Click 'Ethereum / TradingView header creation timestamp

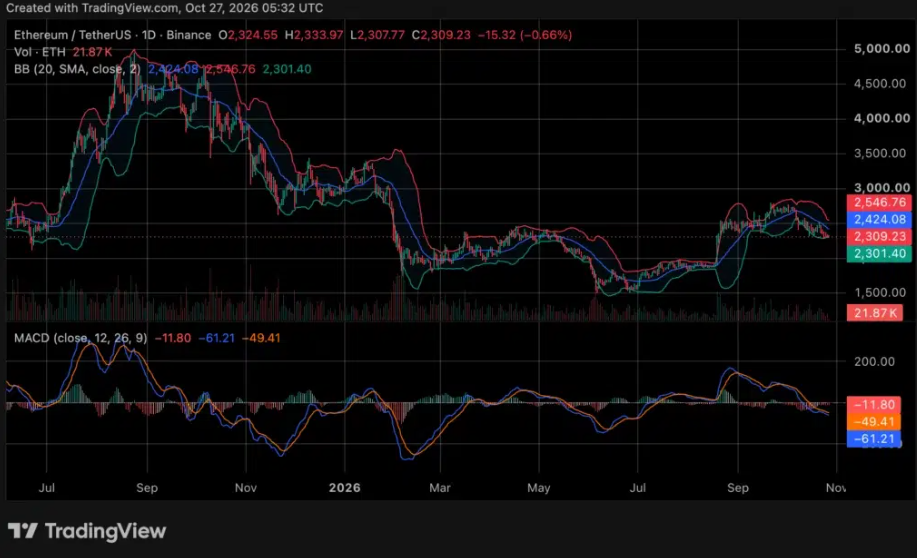[x=164, y=8]
